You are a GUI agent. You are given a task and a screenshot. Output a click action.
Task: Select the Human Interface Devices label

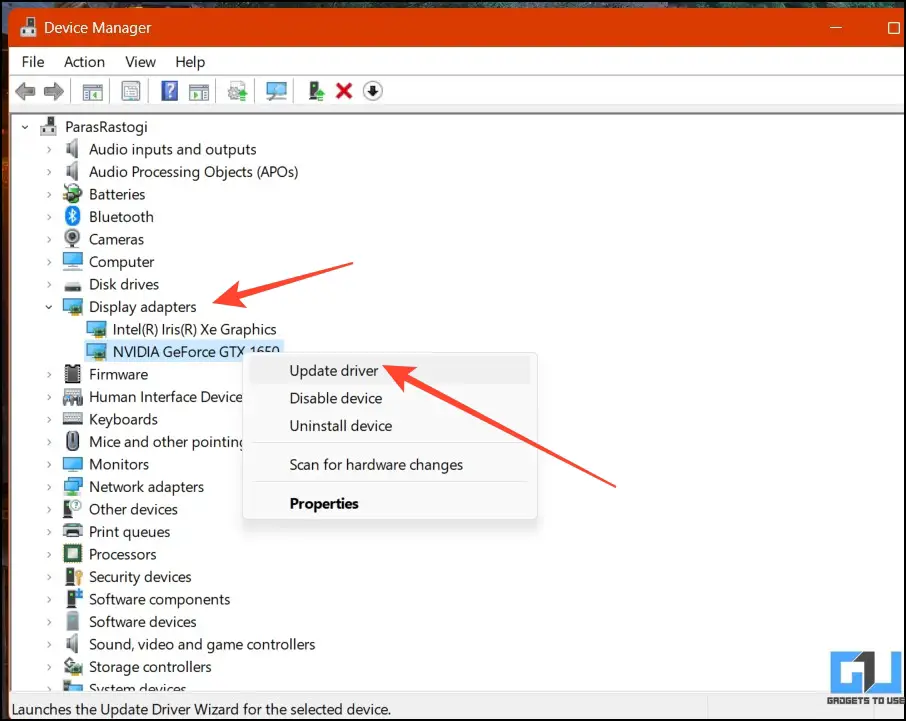[x=166, y=396]
